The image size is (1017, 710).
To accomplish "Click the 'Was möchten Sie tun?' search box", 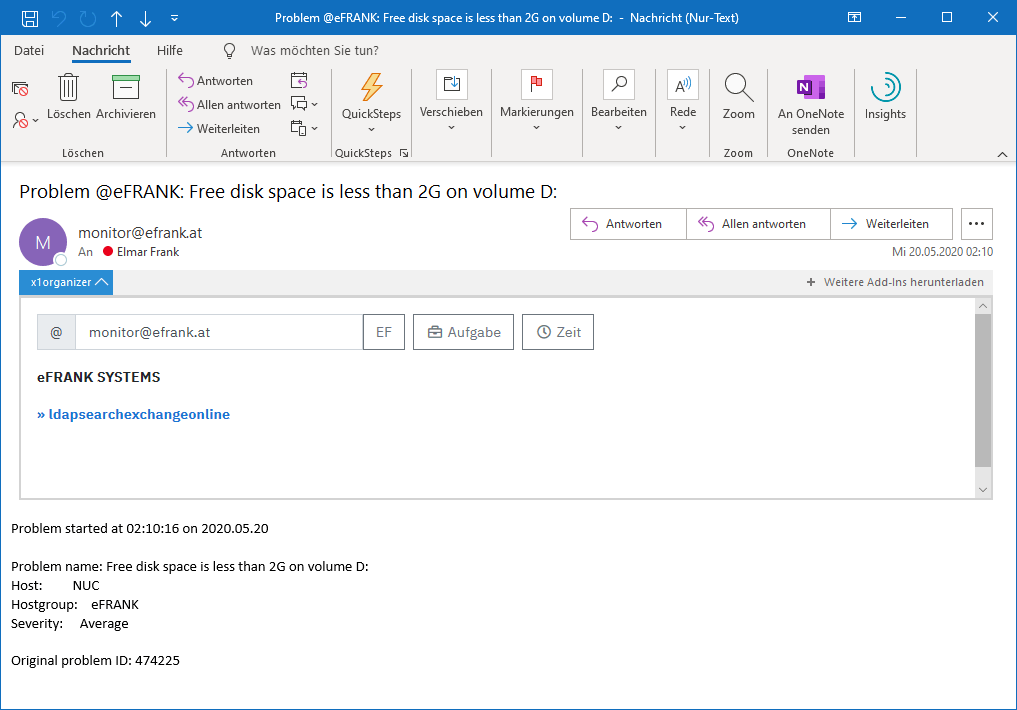I will tap(315, 51).
